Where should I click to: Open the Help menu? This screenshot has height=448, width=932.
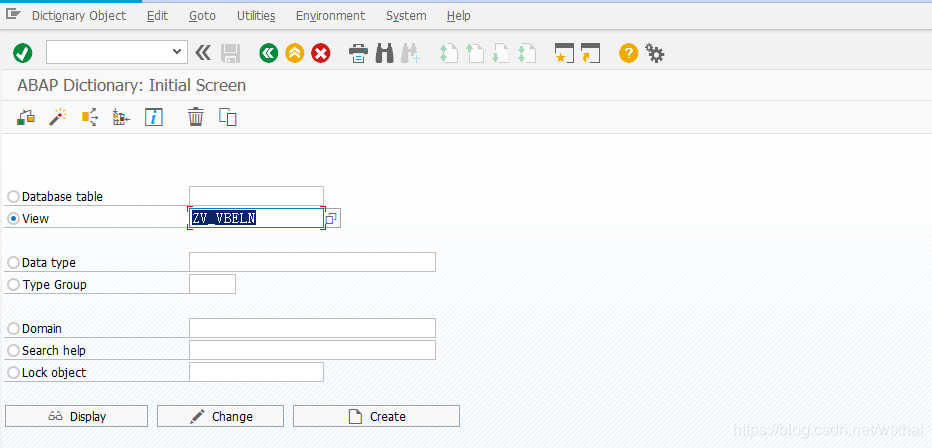[458, 15]
